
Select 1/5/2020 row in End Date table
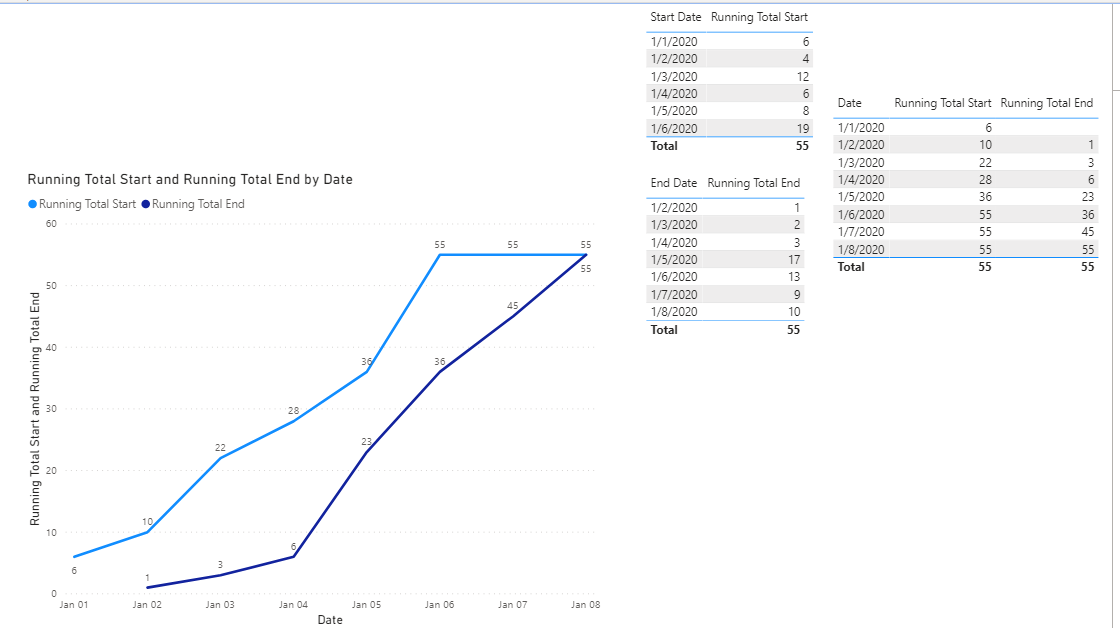(725, 259)
